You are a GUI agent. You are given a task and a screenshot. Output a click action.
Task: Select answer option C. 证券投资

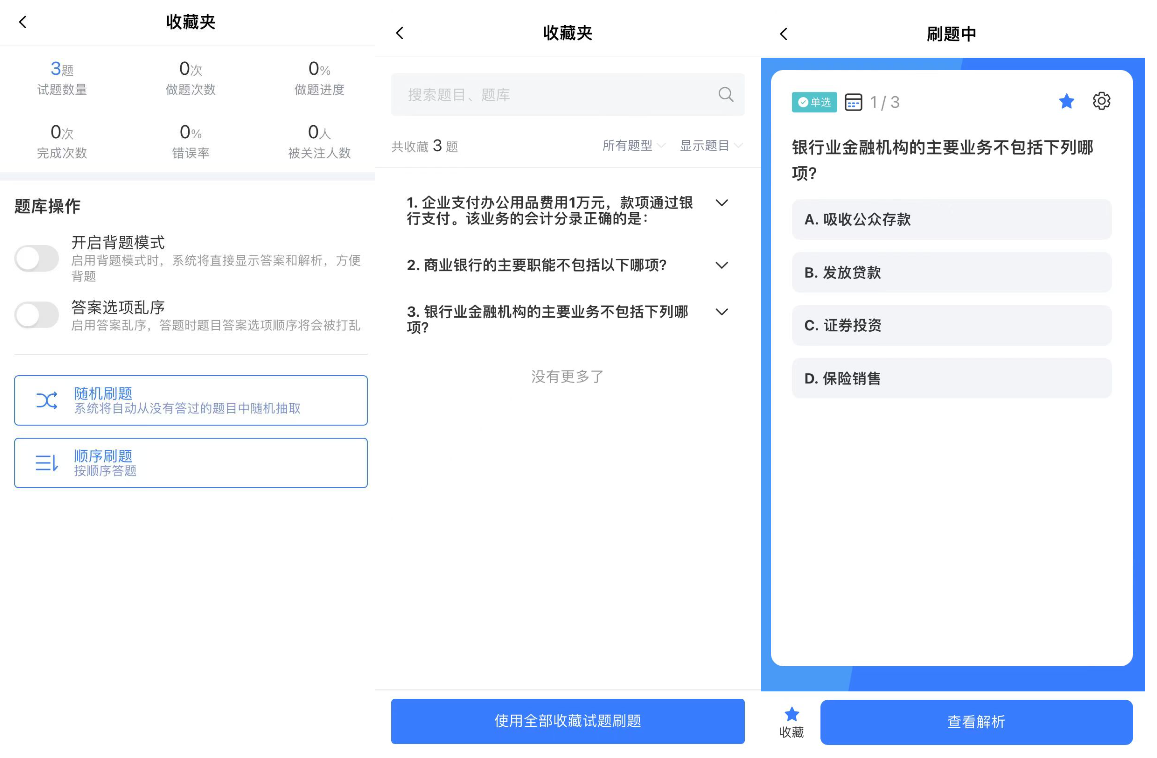951,325
